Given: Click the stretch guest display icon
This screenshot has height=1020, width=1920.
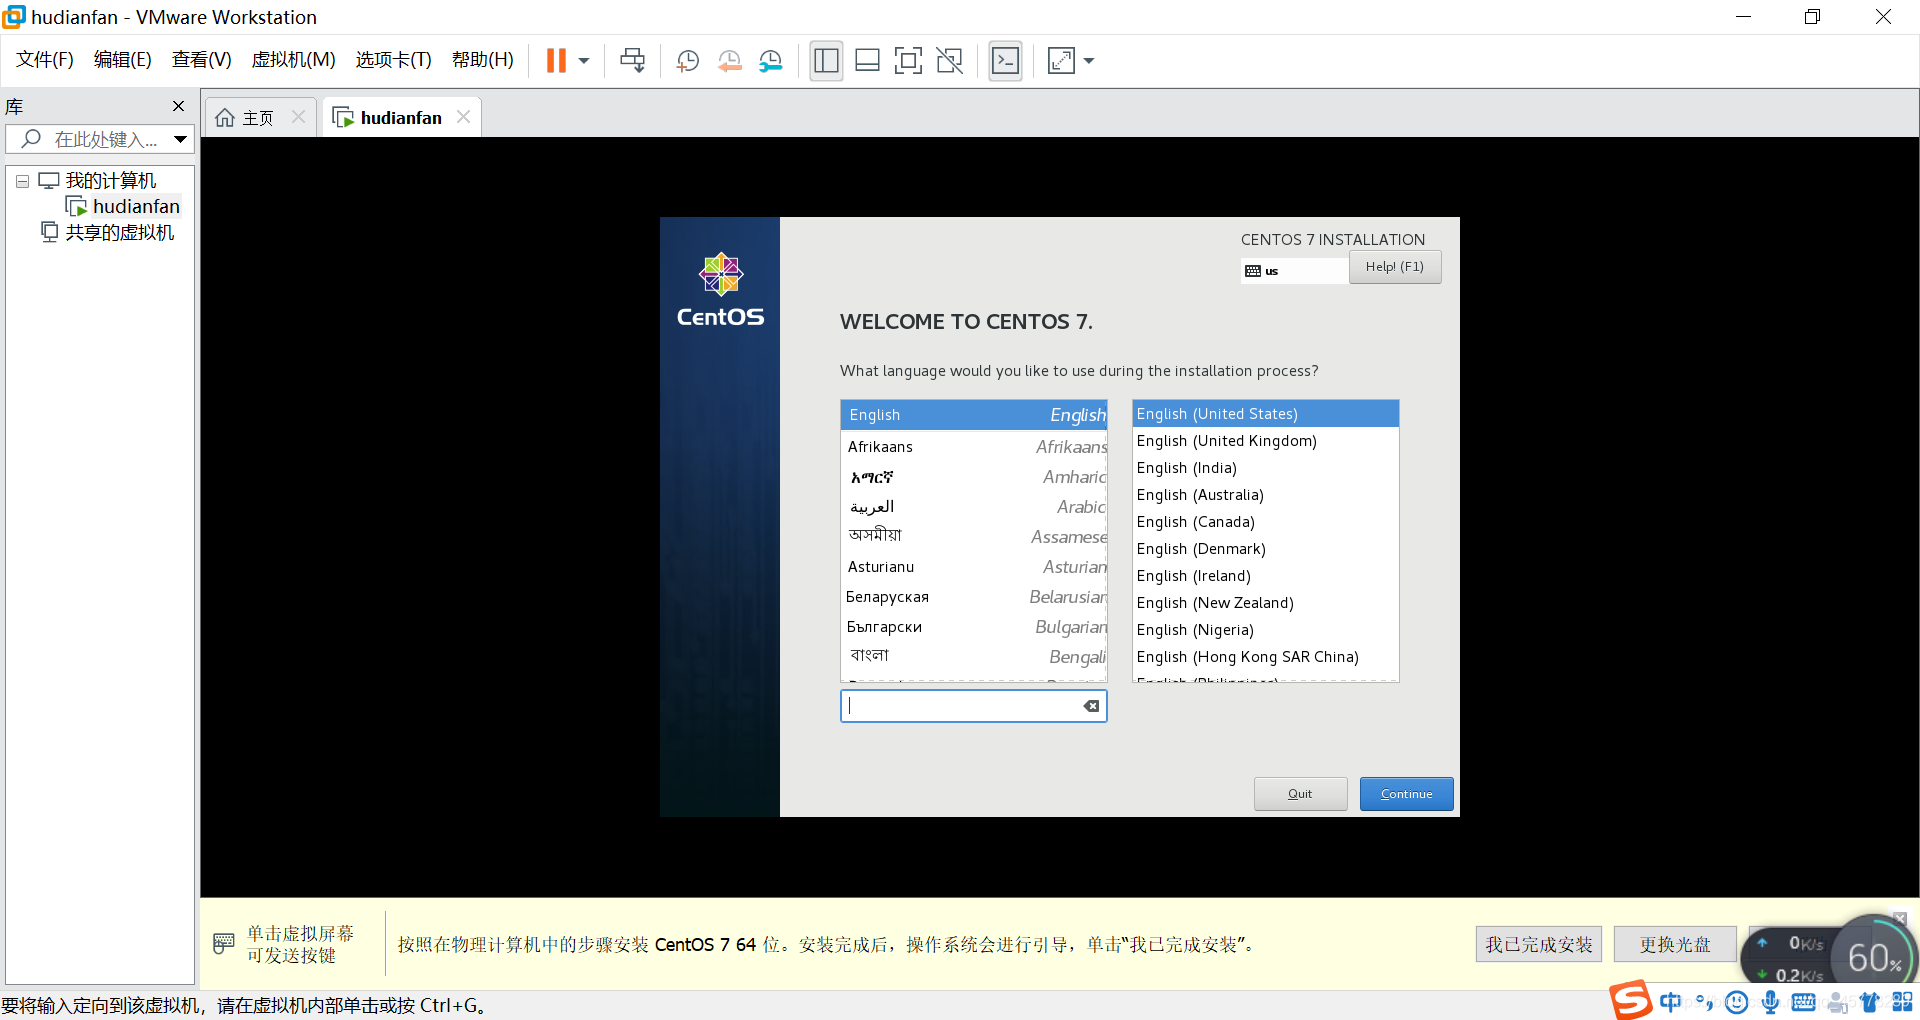Looking at the screenshot, I should 1061,61.
